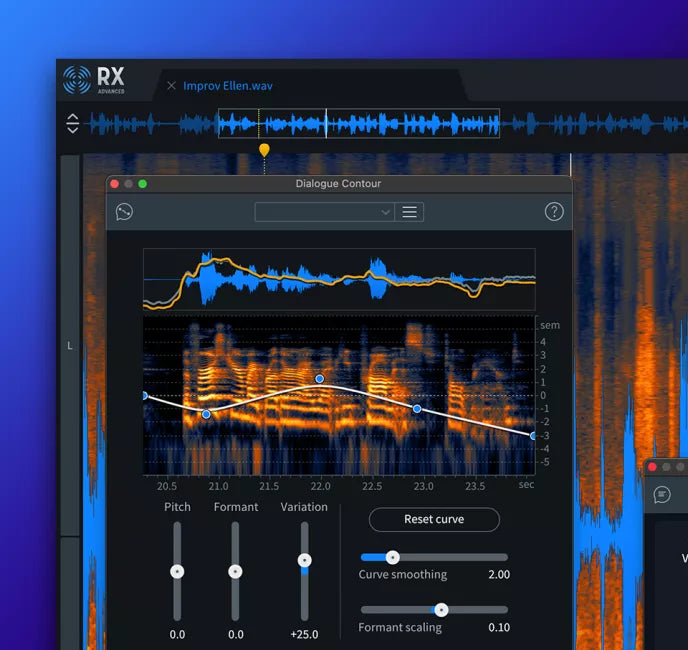The image size is (688, 650).
Task: Select the curve end point at -3 semitones
Action: tap(533, 436)
